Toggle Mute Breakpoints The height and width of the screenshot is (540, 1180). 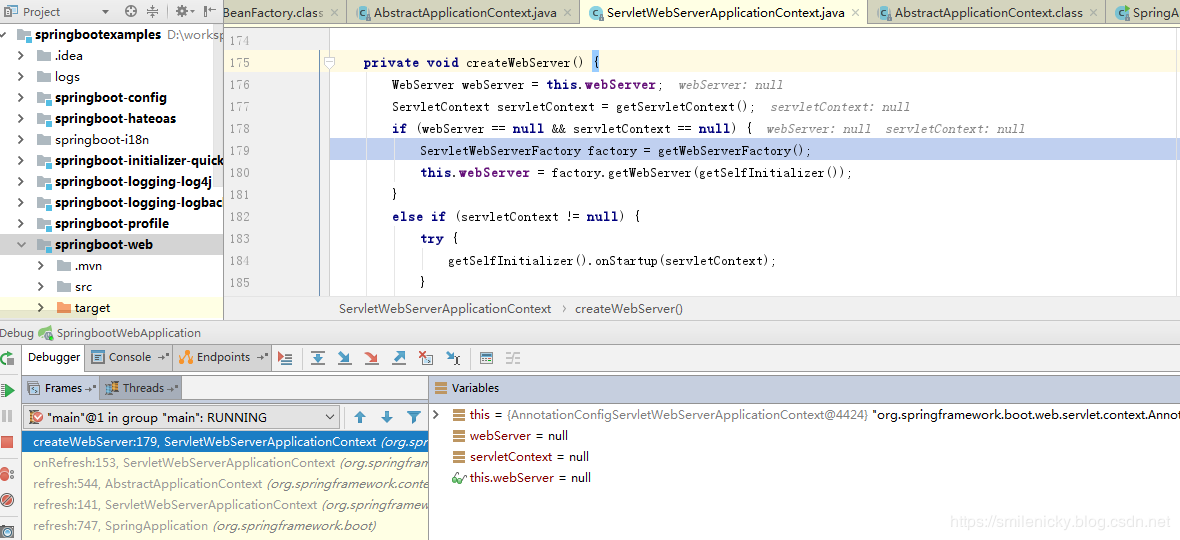8,500
